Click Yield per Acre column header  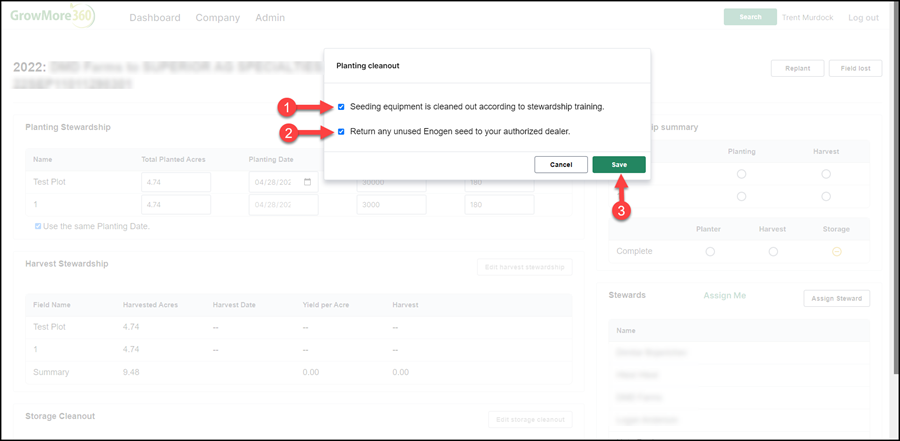point(327,305)
